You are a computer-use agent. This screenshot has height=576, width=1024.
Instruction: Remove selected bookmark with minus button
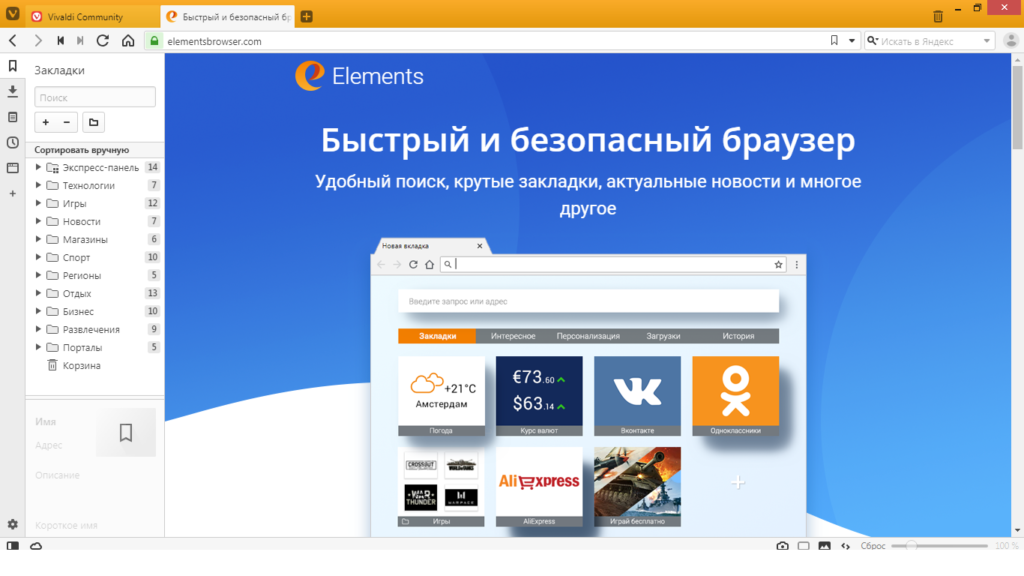click(67, 122)
